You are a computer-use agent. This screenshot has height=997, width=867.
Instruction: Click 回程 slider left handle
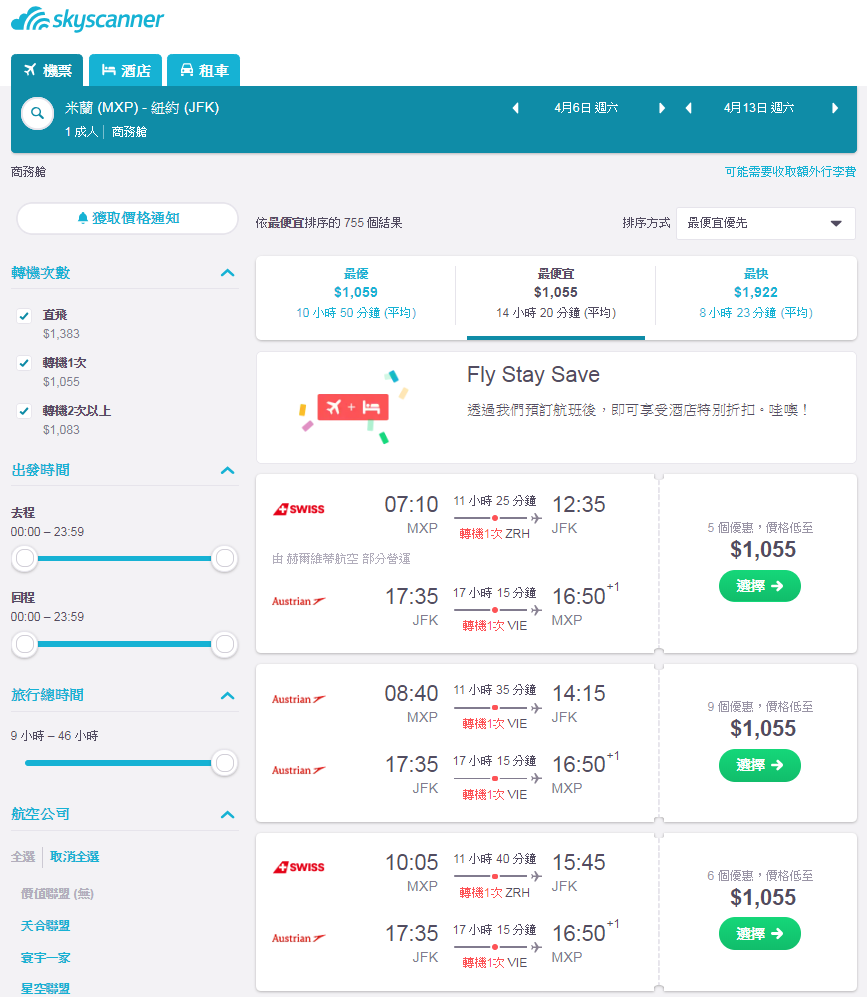click(x=25, y=644)
